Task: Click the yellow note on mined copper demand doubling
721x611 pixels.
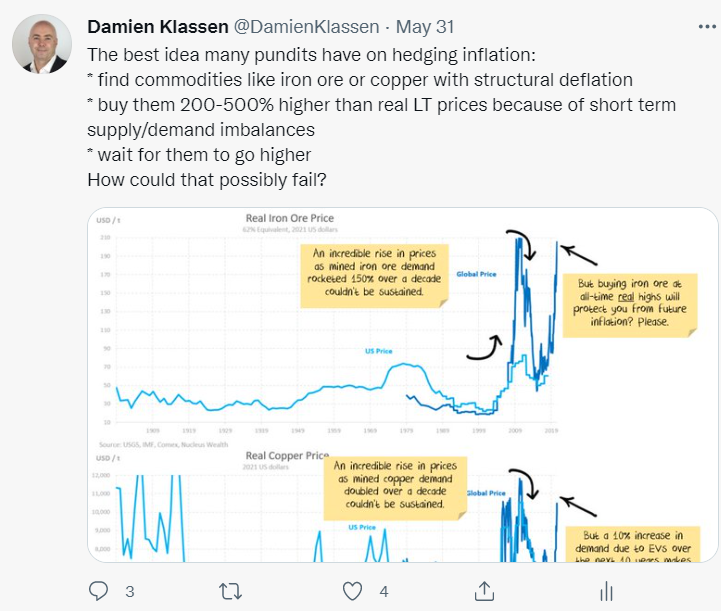Action: click(x=397, y=485)
